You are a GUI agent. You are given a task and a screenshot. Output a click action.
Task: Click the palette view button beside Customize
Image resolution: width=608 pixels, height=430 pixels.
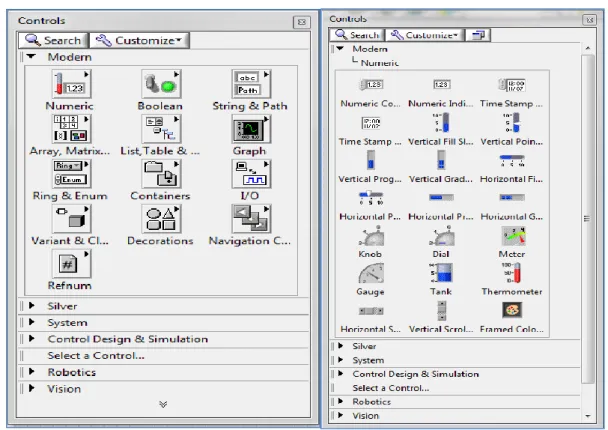[478, 35]
